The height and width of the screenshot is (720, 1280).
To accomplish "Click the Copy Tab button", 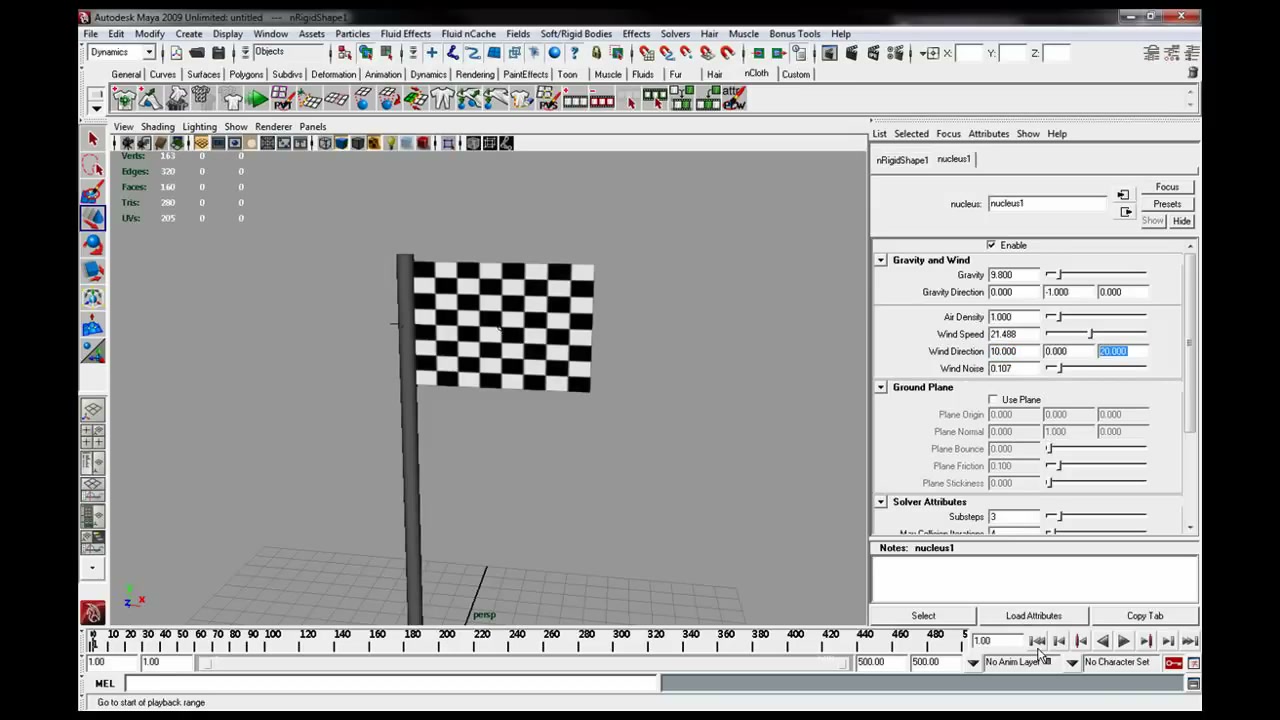I will tap(1144, 616).
